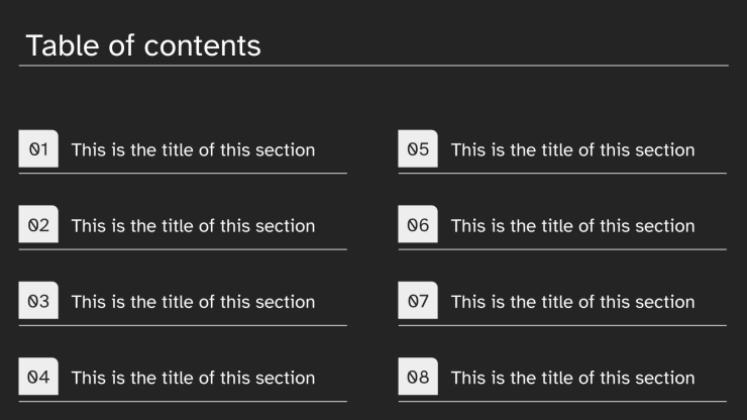Click the 03 number badge

tap(38, 302)
